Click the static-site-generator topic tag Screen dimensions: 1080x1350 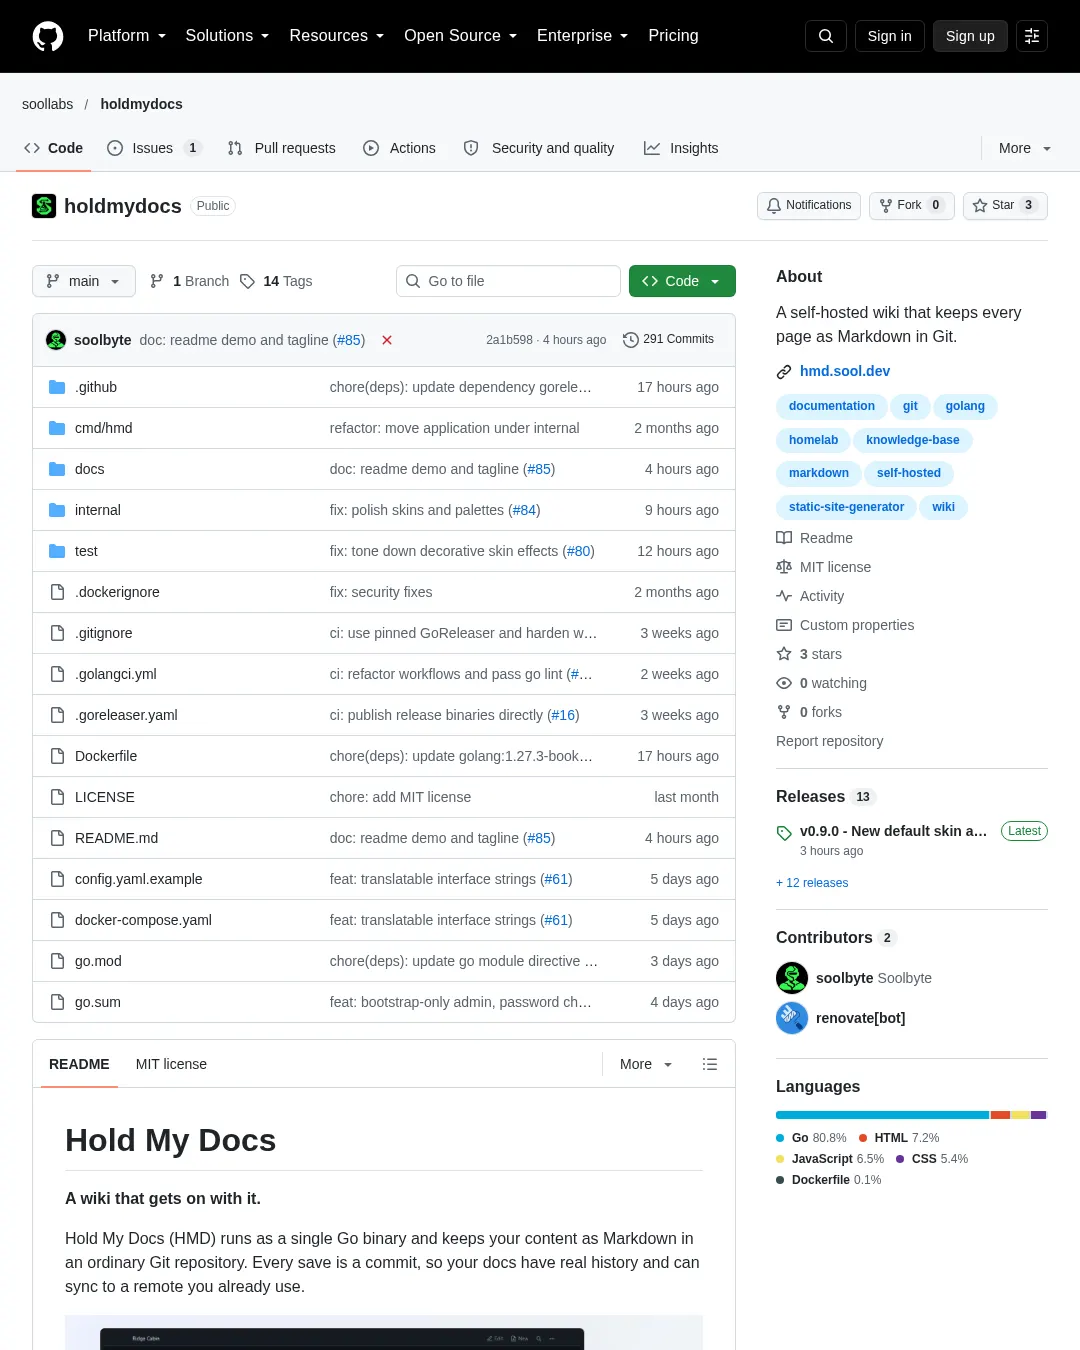[x=846, y=507]
